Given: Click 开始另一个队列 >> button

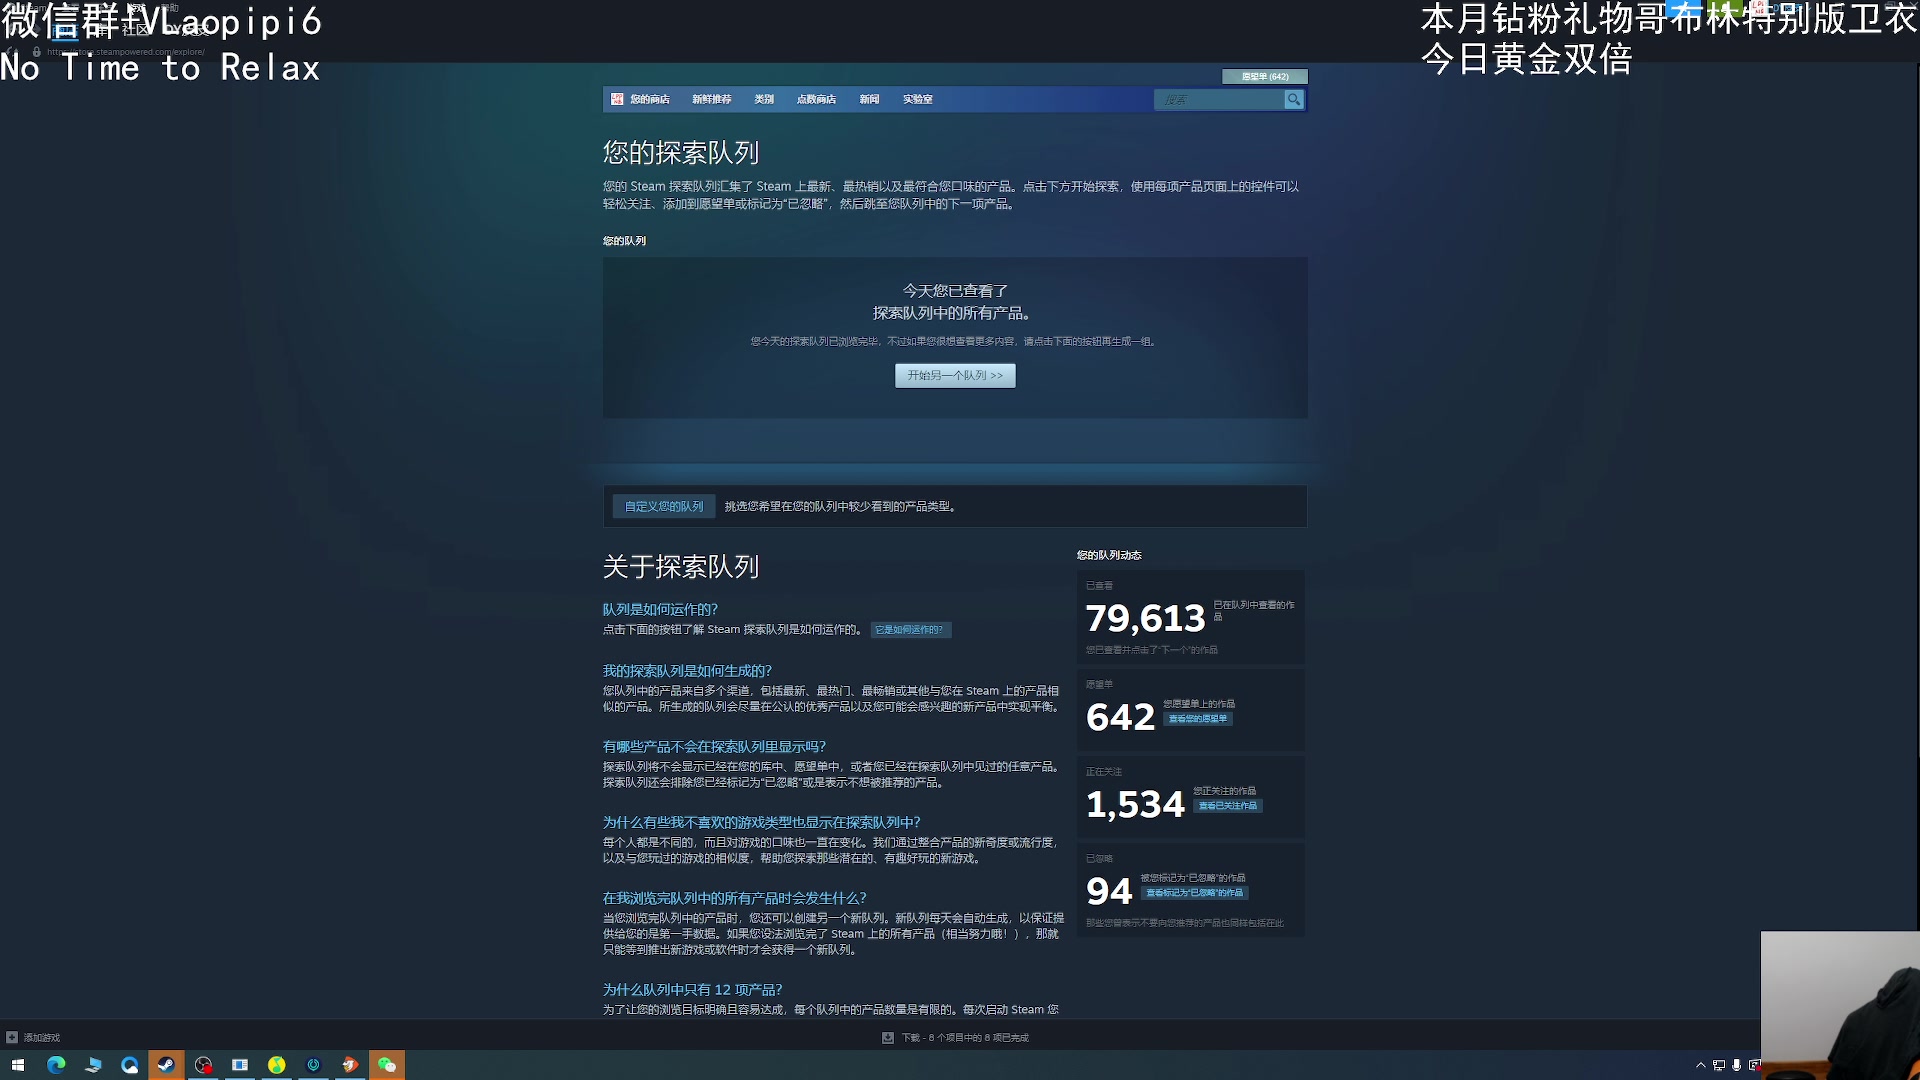Looking at the screenshot, I should [x=955, y=375].
